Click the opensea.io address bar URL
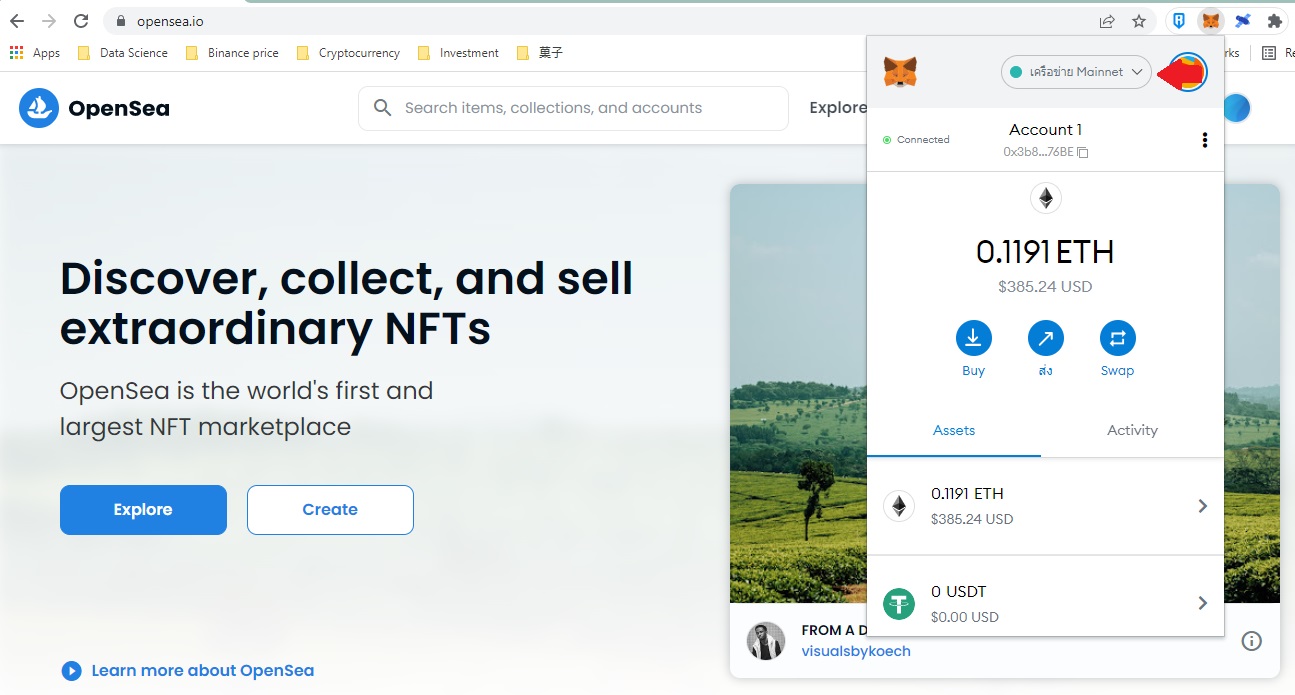The image size is (1295, 695). tap(170, 21)
